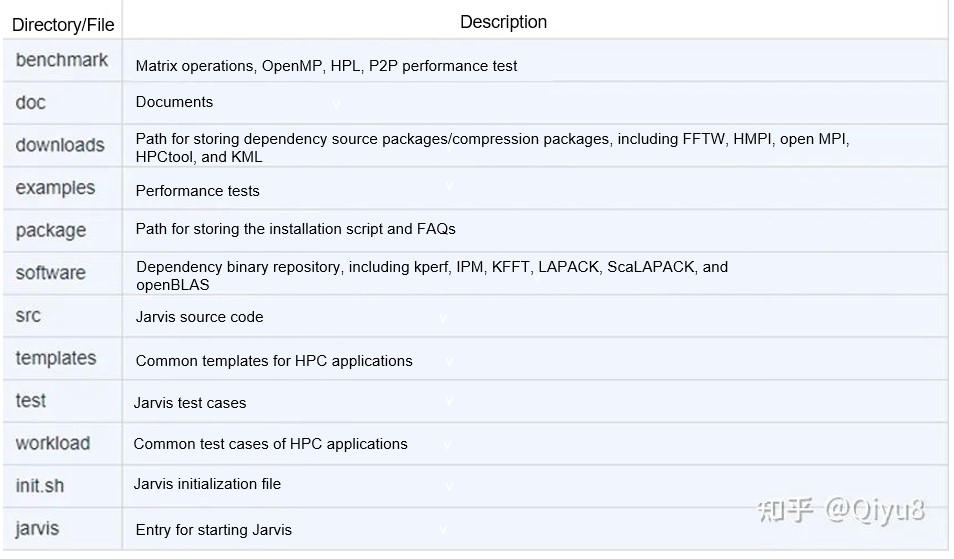
Task: Click the templates directory entry
Action: pos(56,358)
